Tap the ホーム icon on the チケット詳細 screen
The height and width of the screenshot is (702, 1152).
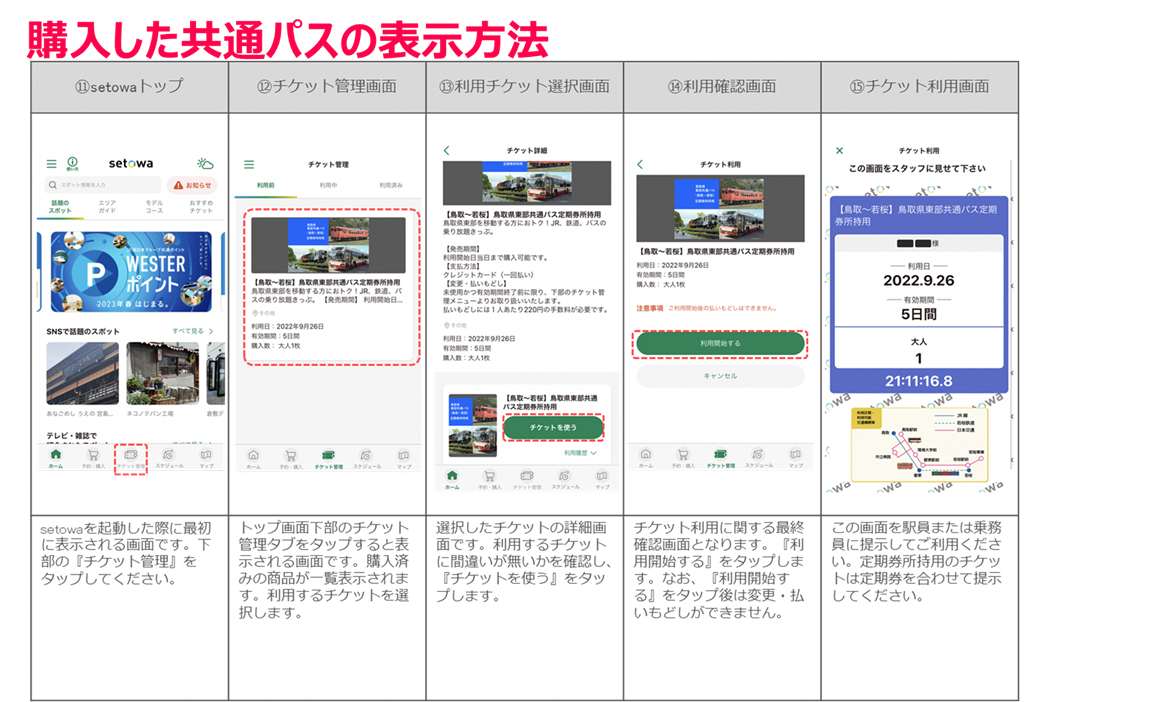pos(452,480)
